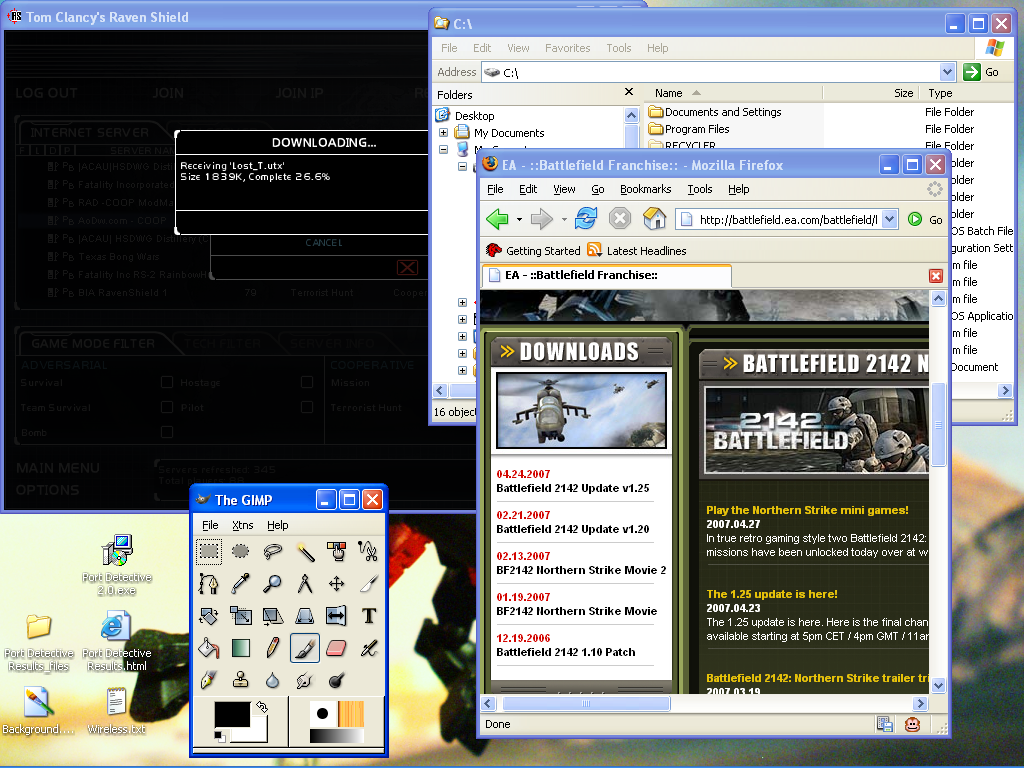Select the Rectangle Select tool in GIMP
Screen dimensions: 1024x768
(x=209, y=552)
